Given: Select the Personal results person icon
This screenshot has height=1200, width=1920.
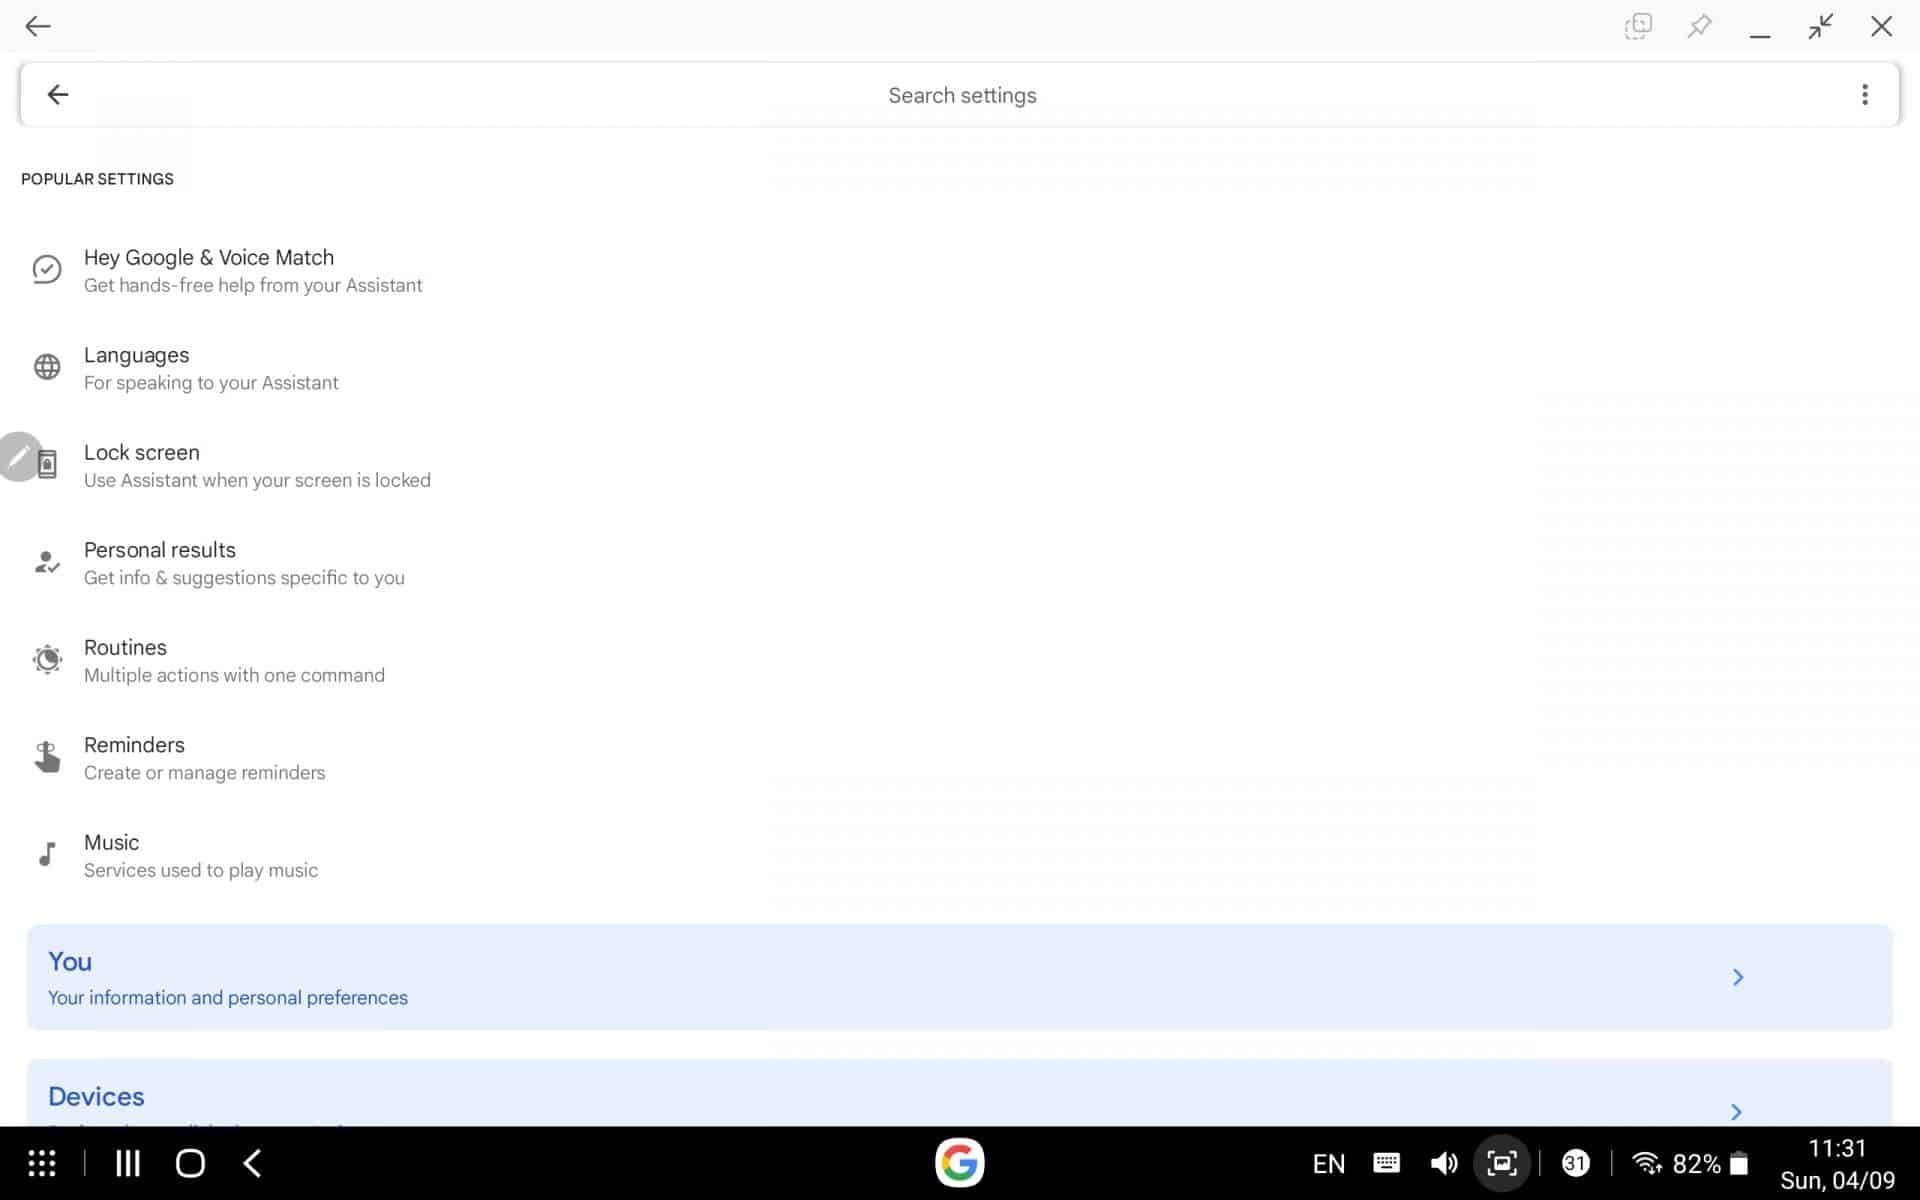Looking at the screenshot, I should click(x=47, y=561).
